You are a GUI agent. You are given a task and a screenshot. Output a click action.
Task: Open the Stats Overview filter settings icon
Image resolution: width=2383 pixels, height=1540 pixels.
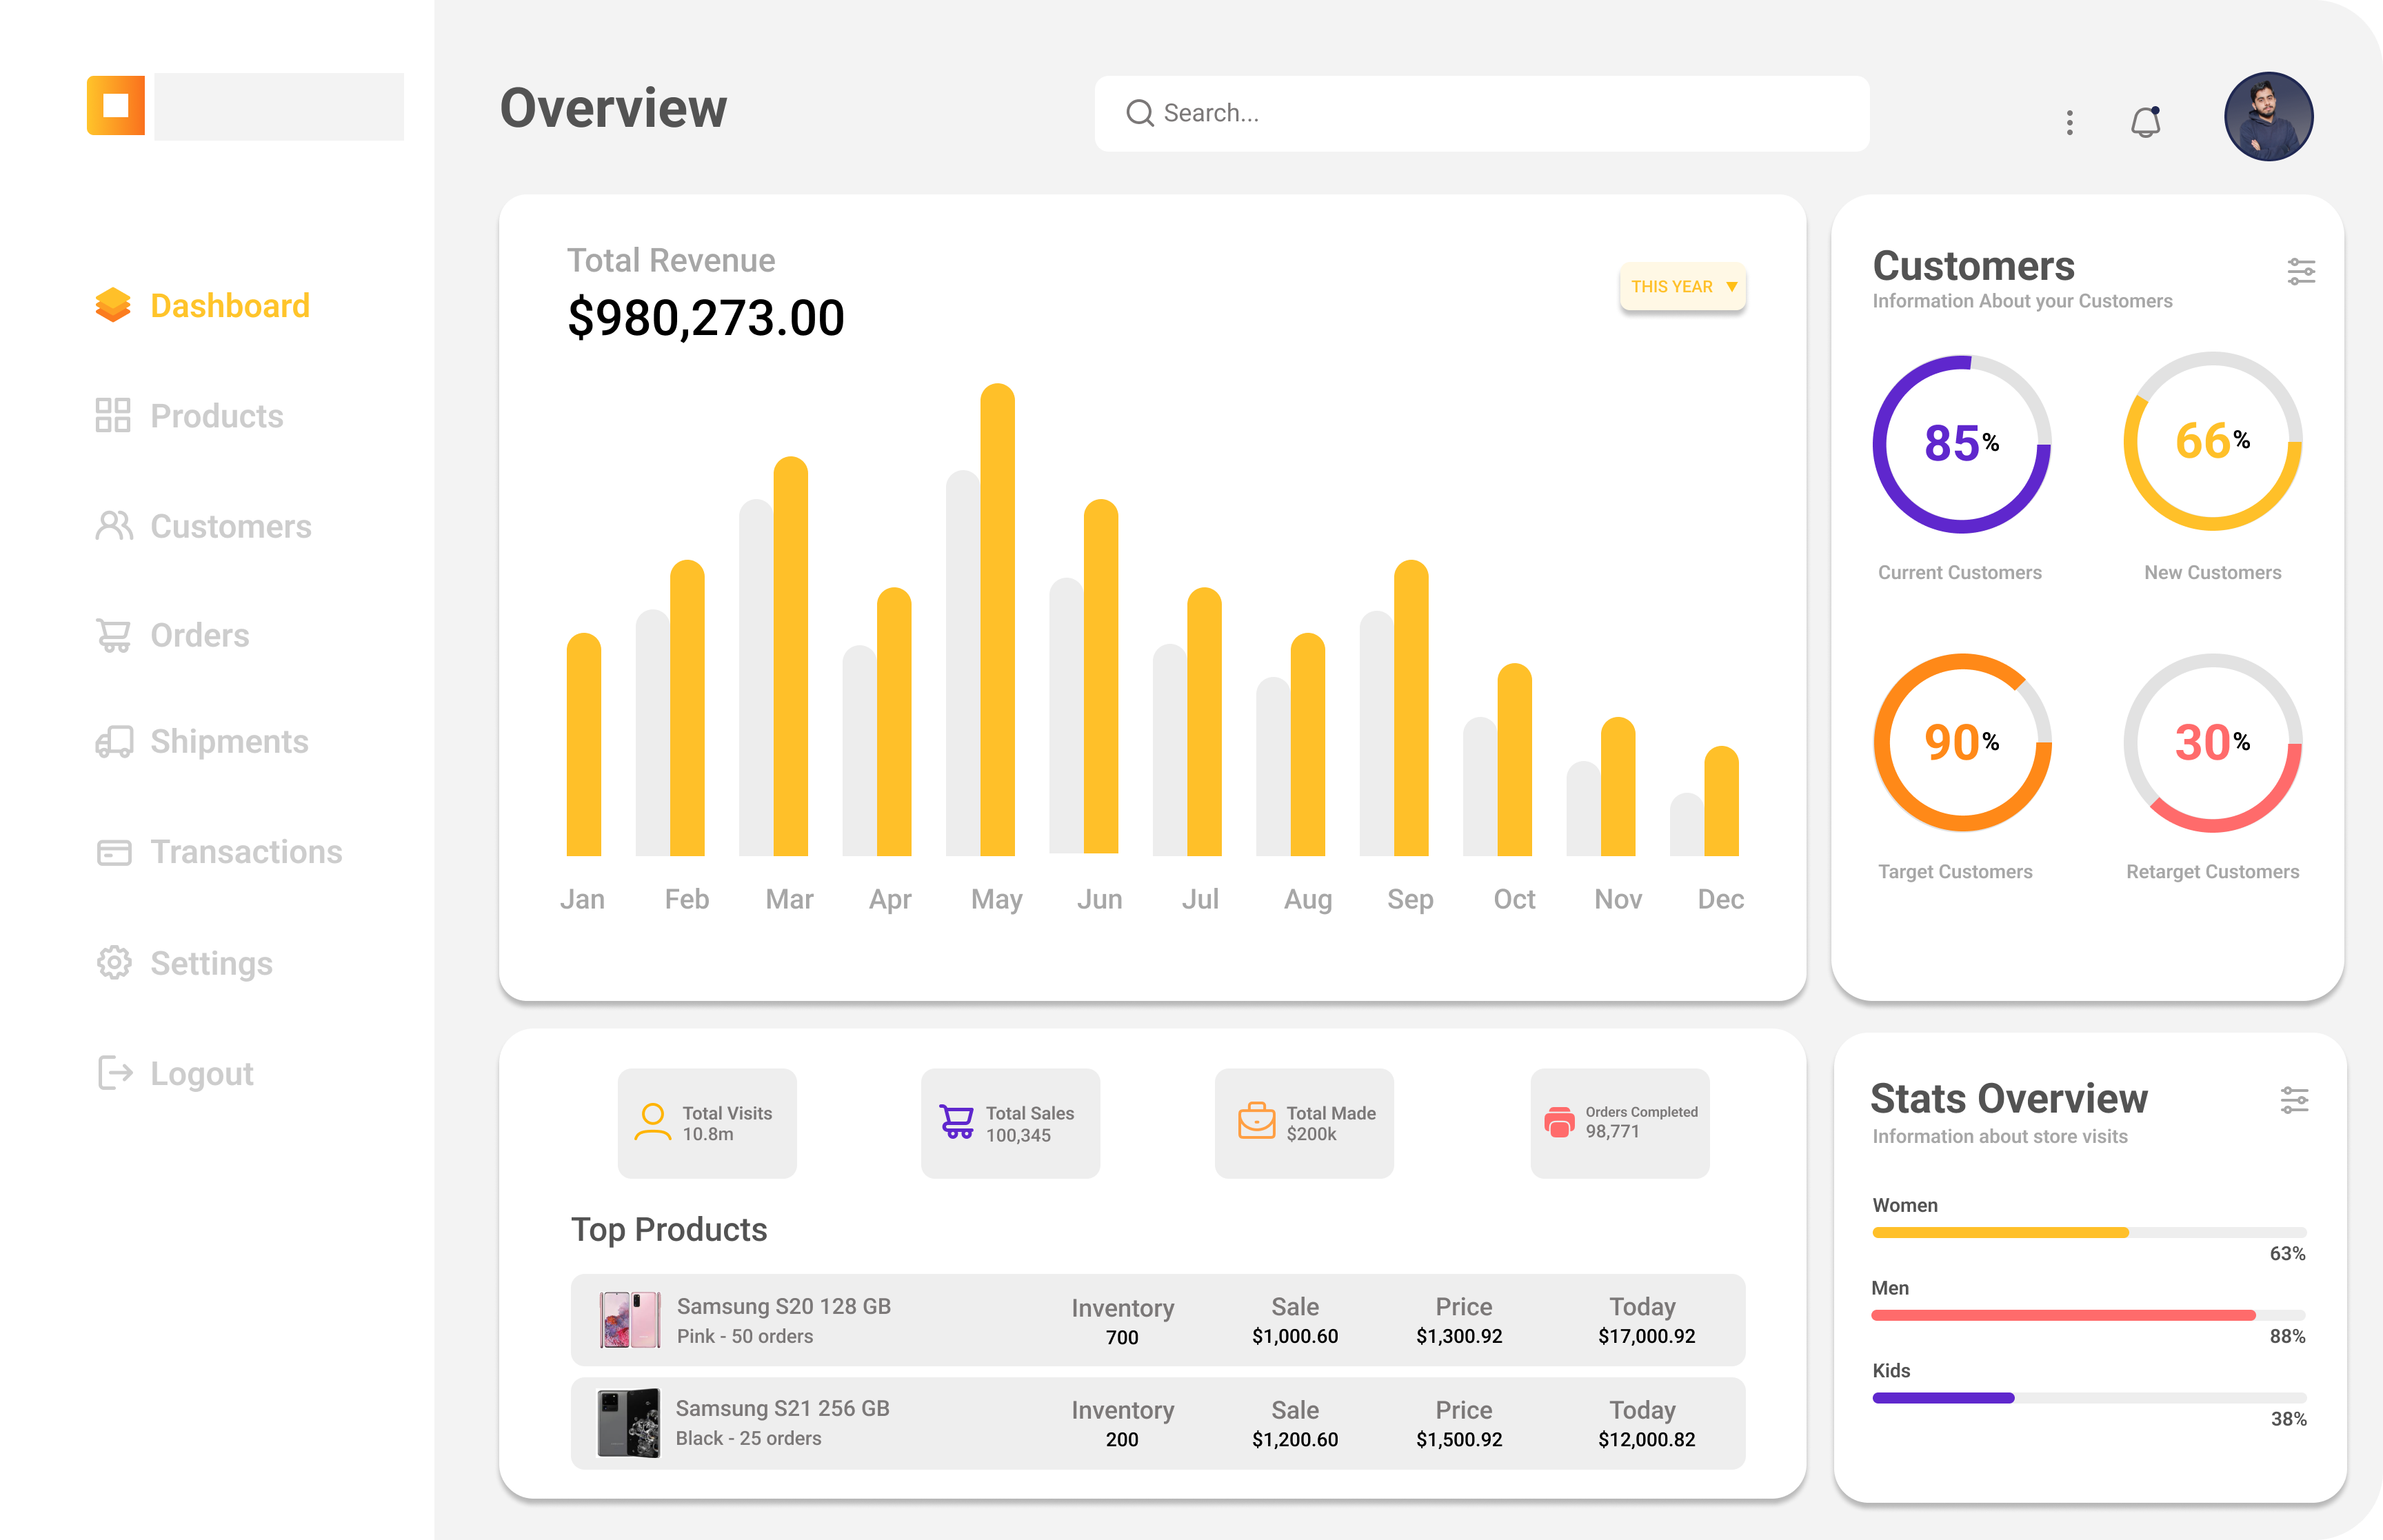[x=2294, y=1100]
